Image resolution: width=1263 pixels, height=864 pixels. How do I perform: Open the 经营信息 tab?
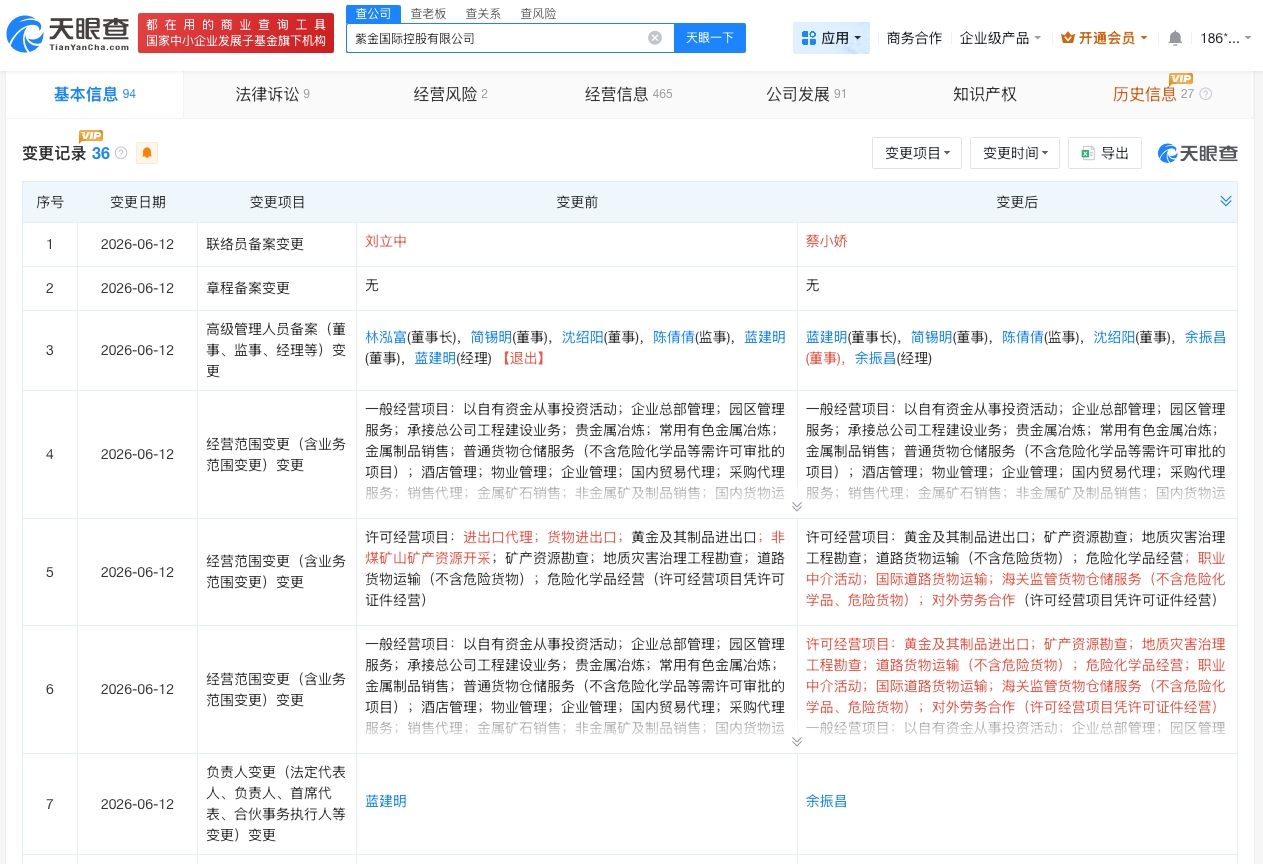click(628, 94)
